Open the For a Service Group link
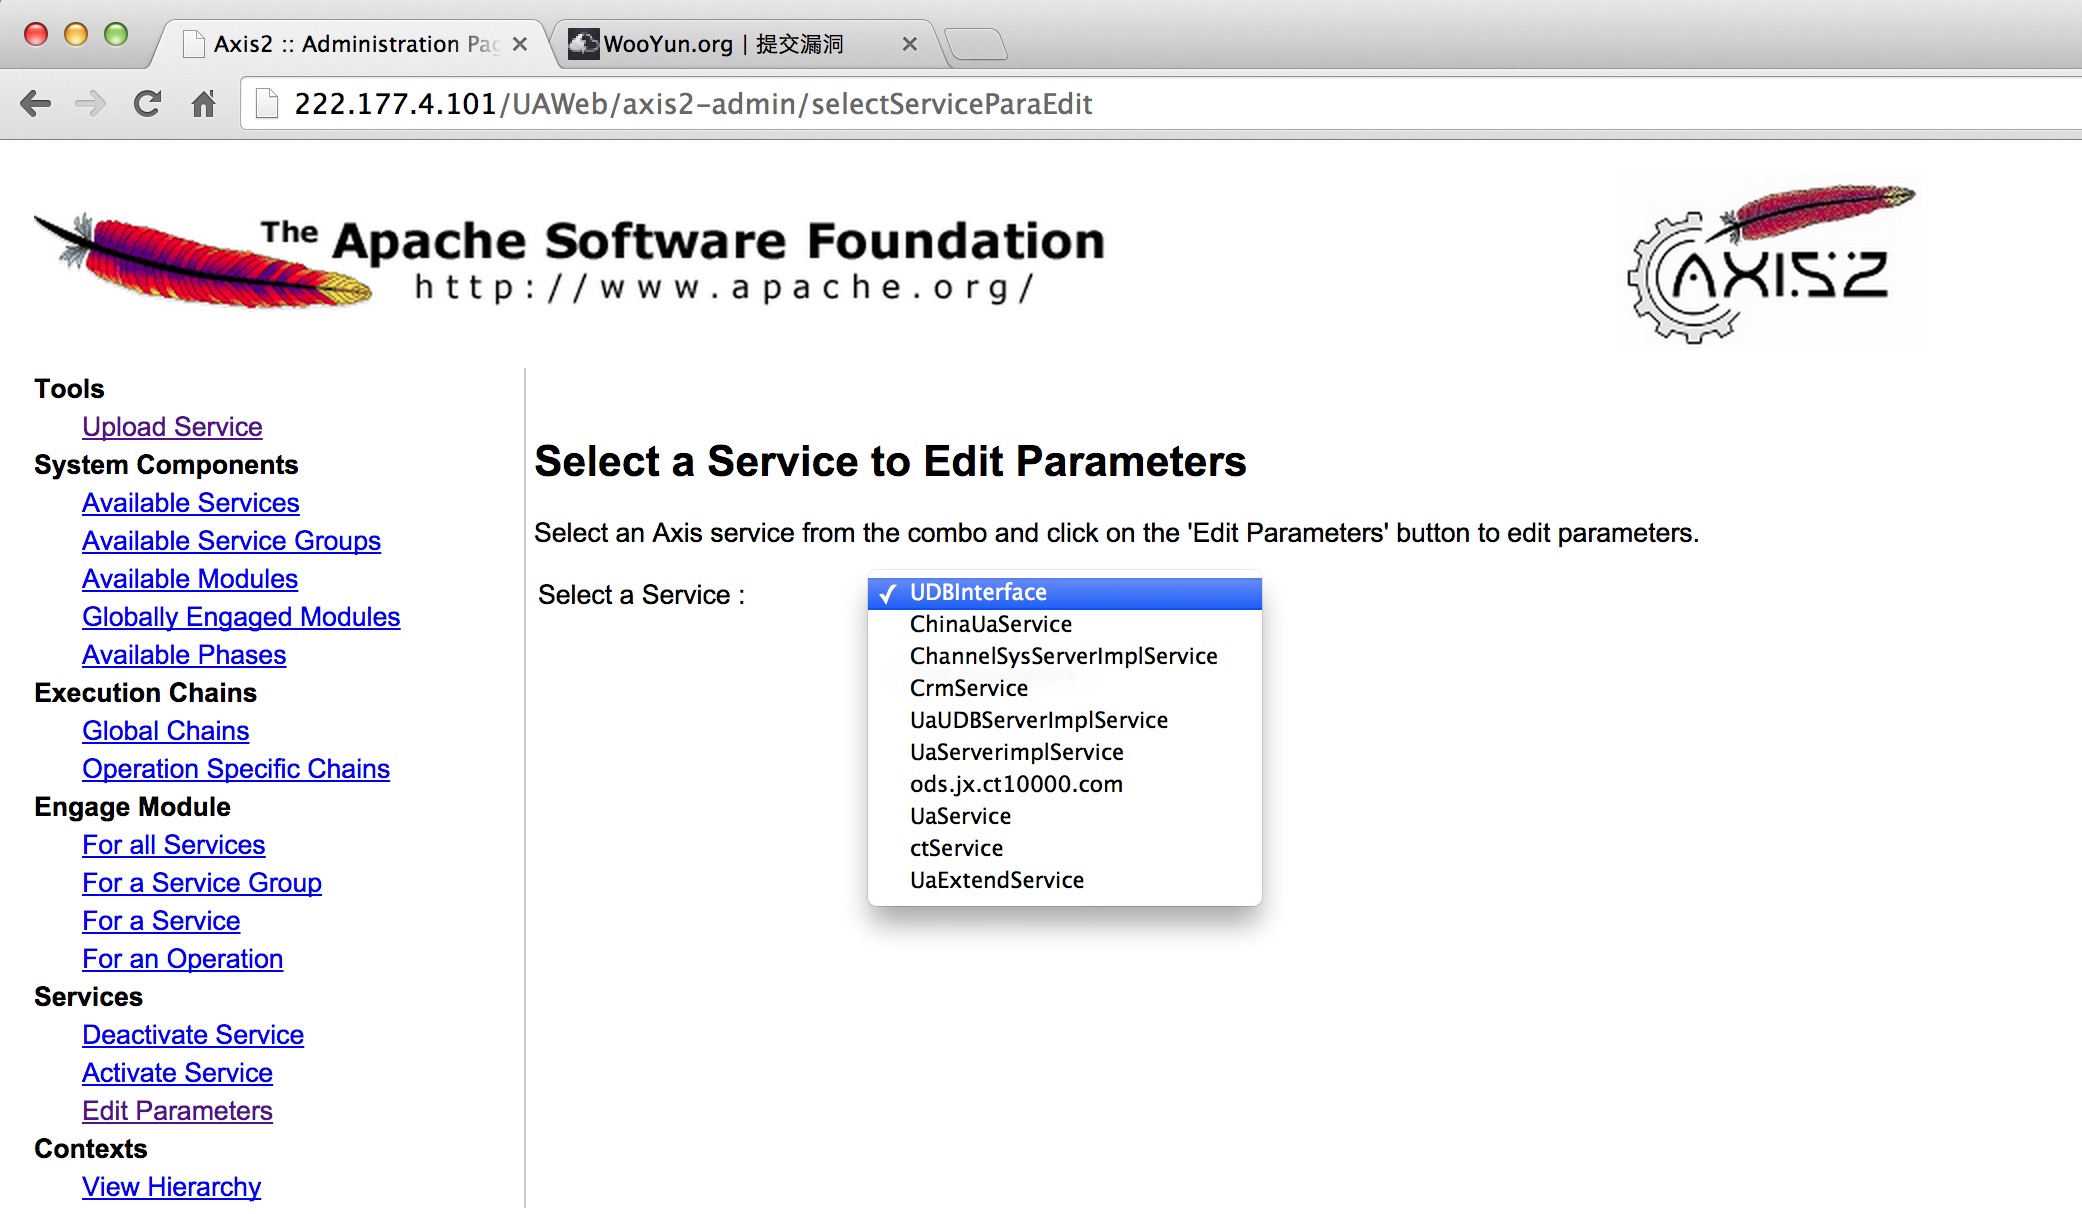Image resolution: width=2082 pixels, height=1214 pixels. click(x=202, y=883)
